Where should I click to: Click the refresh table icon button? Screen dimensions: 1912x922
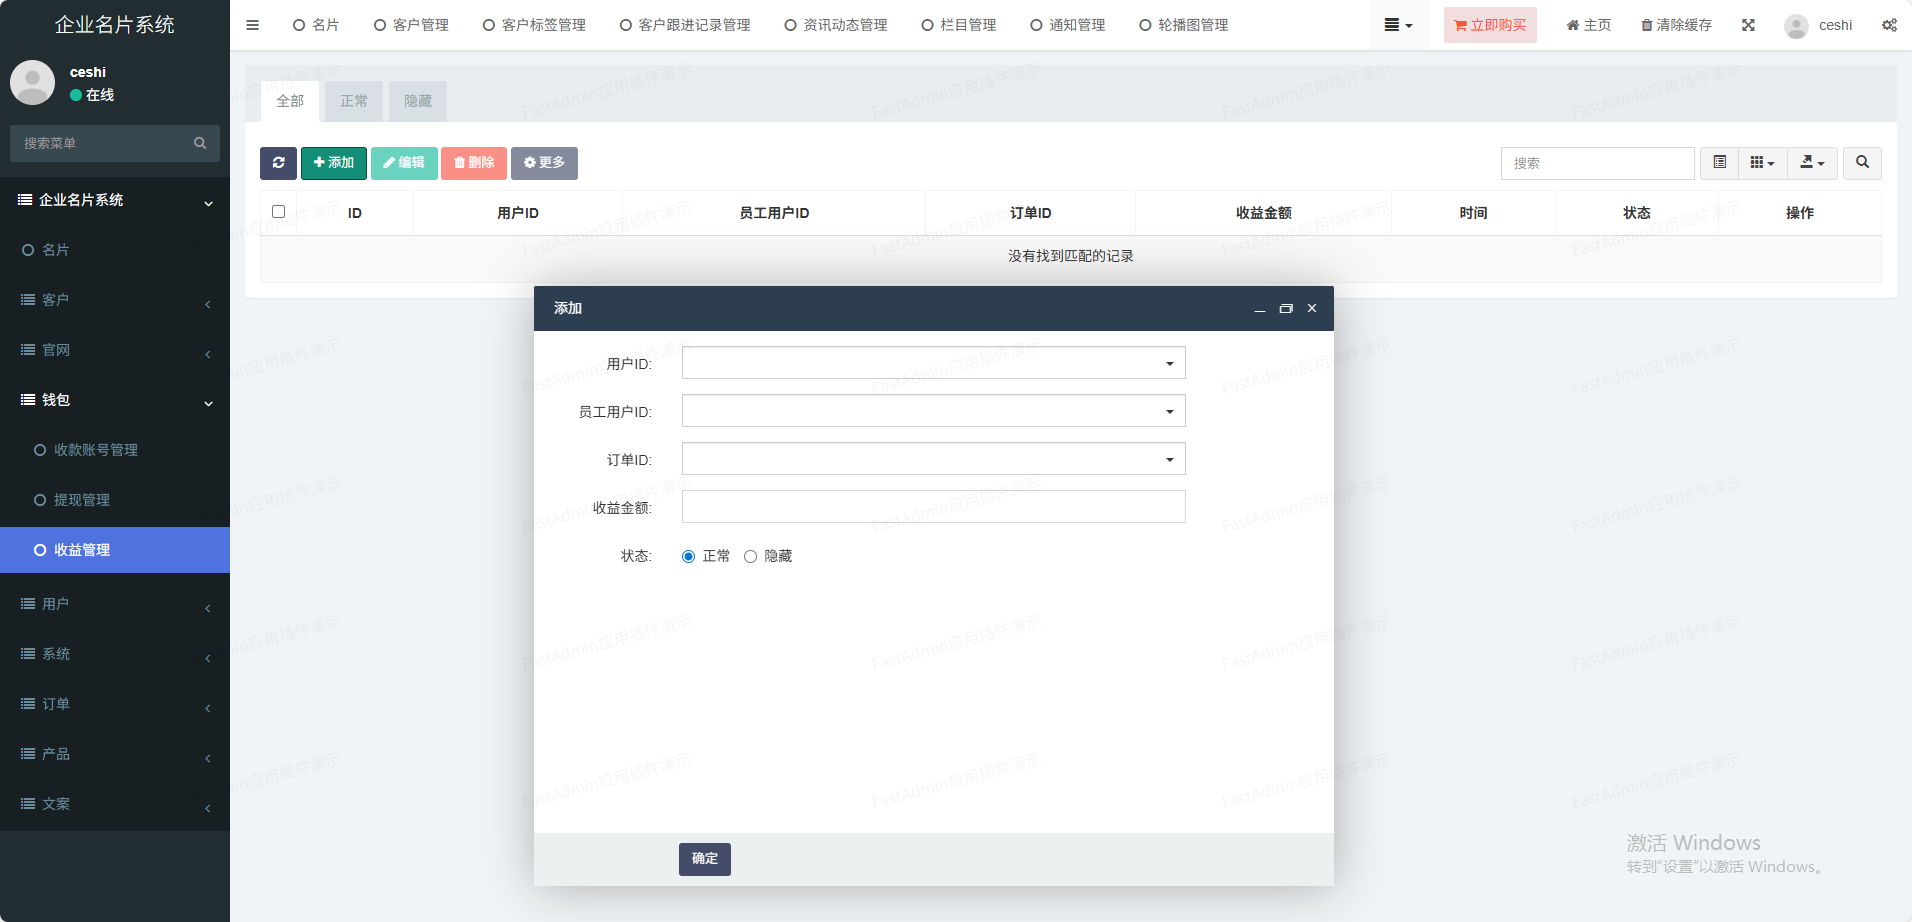[278, 163]
